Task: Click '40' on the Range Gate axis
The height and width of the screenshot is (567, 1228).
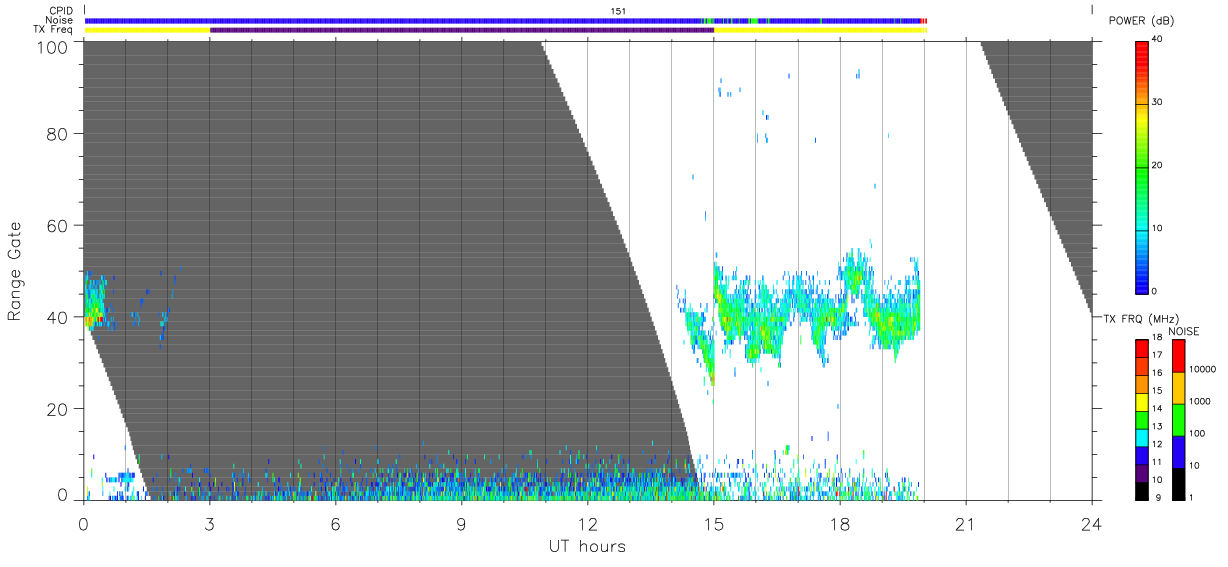Action: coord(59,317)
